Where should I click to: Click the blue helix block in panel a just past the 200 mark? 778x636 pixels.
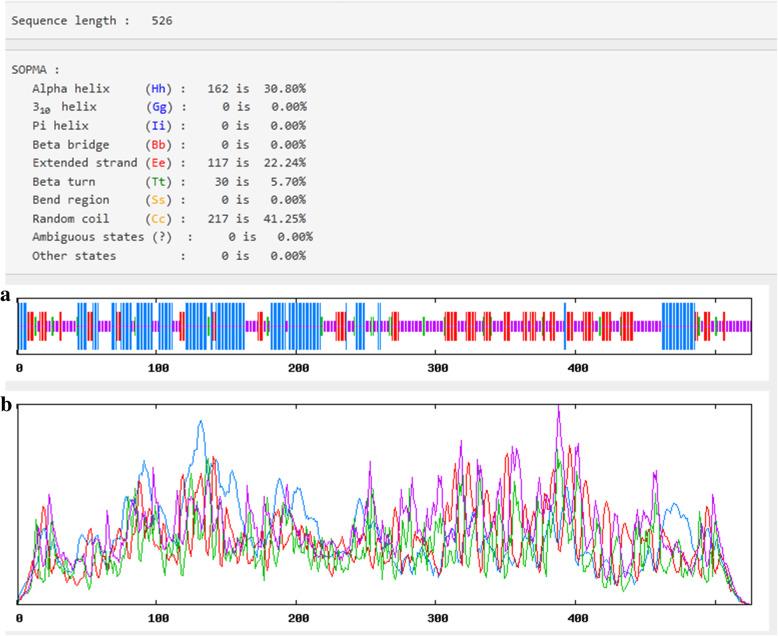(305, 326)
